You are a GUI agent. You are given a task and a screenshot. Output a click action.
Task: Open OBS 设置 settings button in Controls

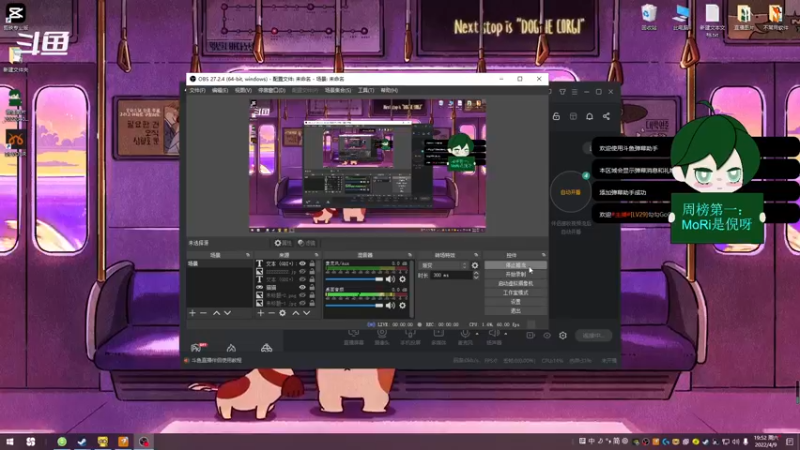click(515, 302)
